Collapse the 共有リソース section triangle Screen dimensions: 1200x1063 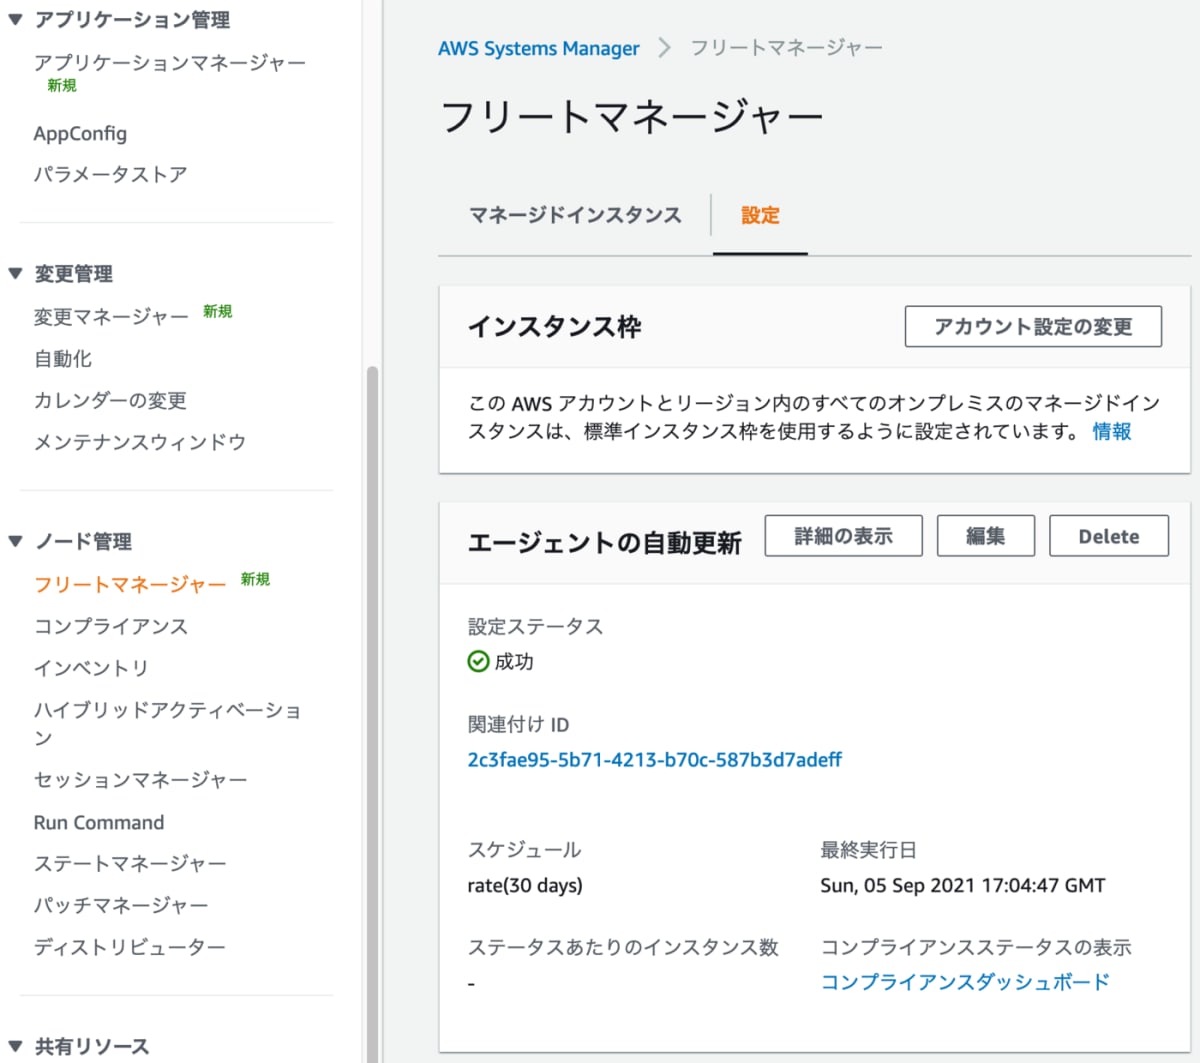point(15,1046)
